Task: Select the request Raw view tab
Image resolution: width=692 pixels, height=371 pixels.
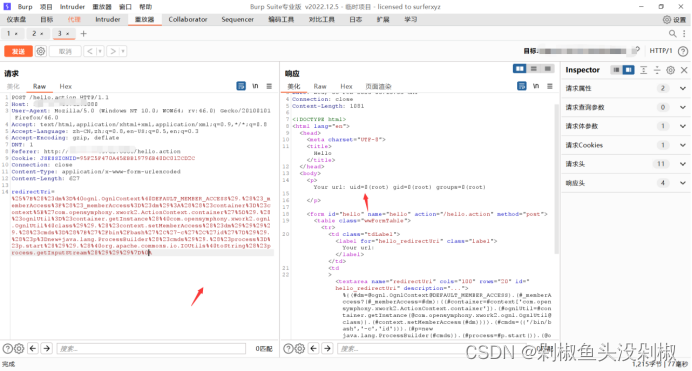Action: click(x=39, y=86)
